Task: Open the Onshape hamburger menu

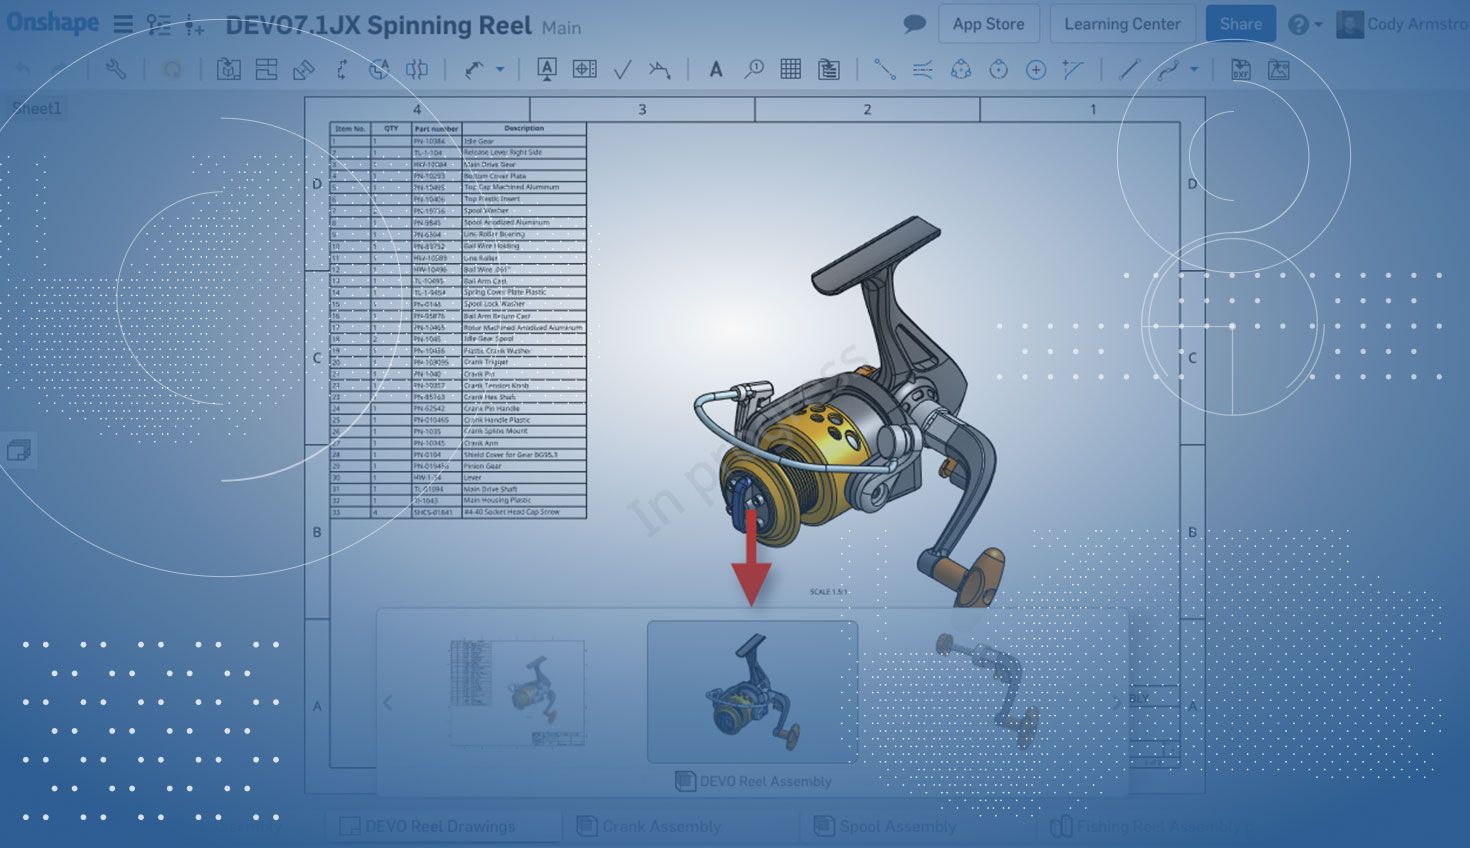Action: pos(123,25)
